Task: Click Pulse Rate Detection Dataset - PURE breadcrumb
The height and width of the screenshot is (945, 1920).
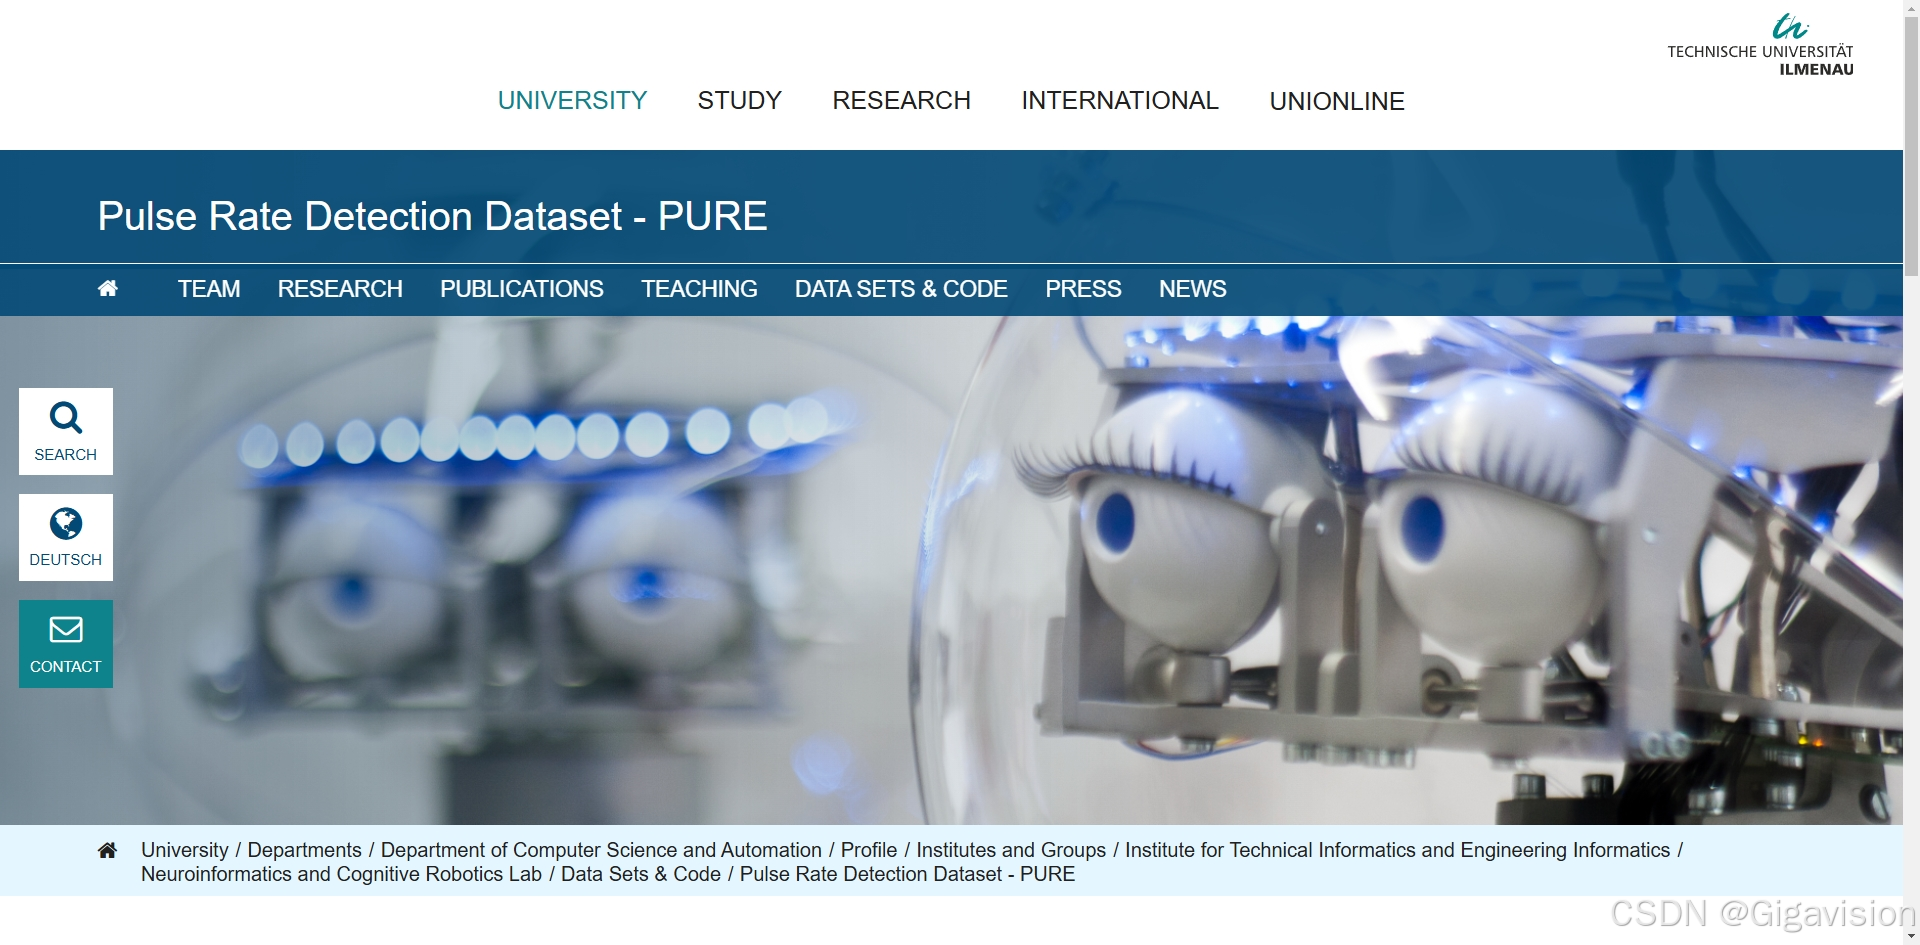Action: (907, 874)
